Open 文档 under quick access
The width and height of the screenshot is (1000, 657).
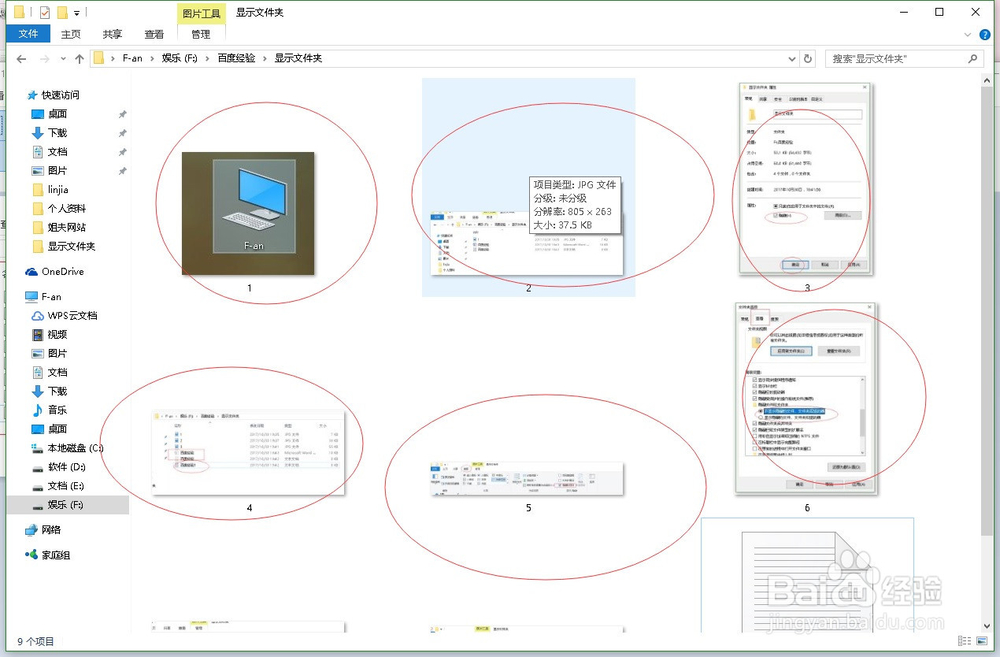coord(57,152)
